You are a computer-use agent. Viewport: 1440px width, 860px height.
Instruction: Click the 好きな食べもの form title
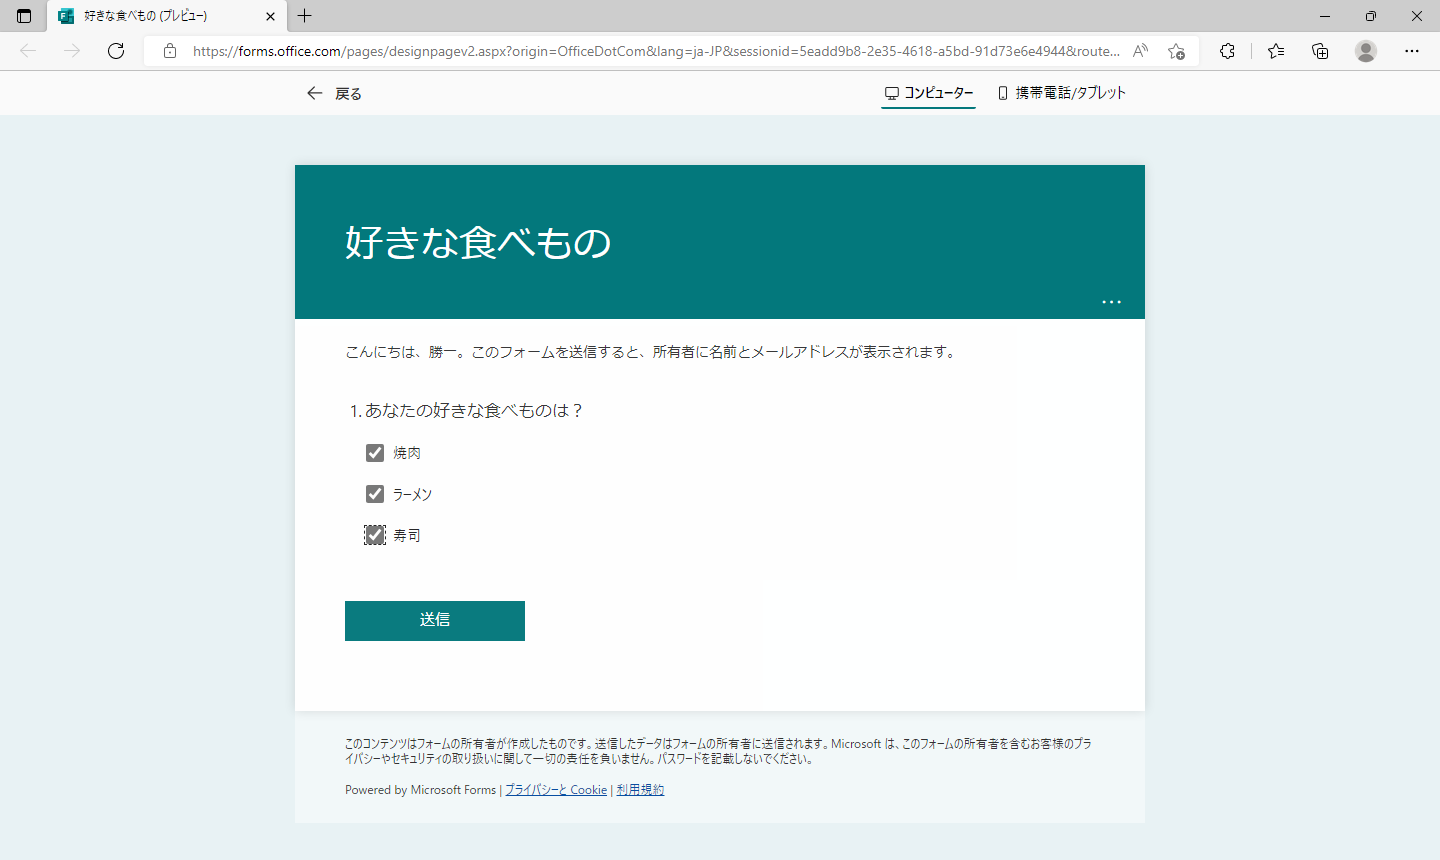tap(478, 243)
